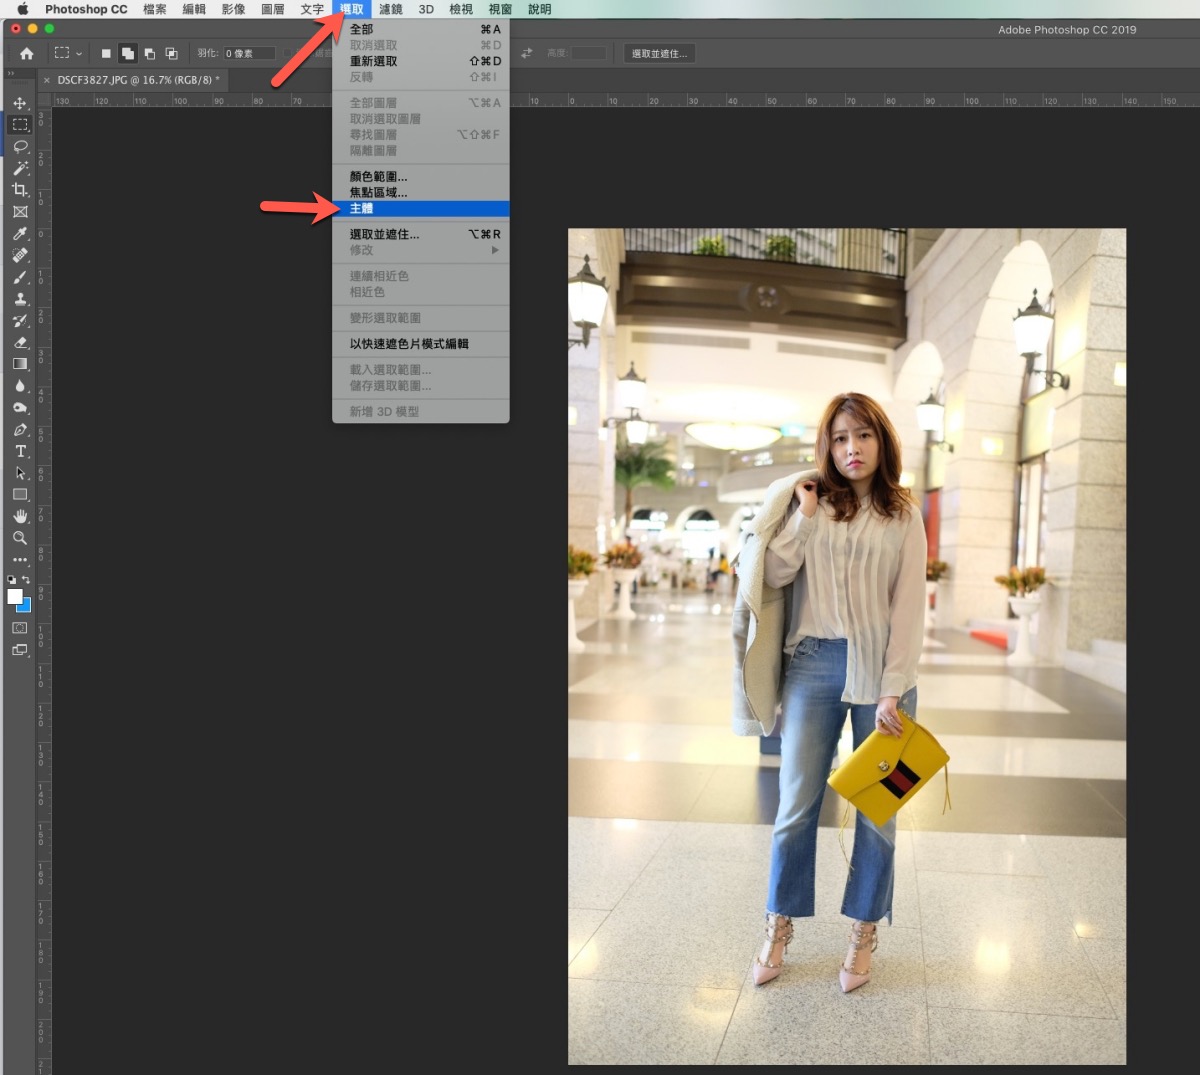1200x1075 pixels.
Task: Choose the Eyedropper tool
Action: (20, 234)
